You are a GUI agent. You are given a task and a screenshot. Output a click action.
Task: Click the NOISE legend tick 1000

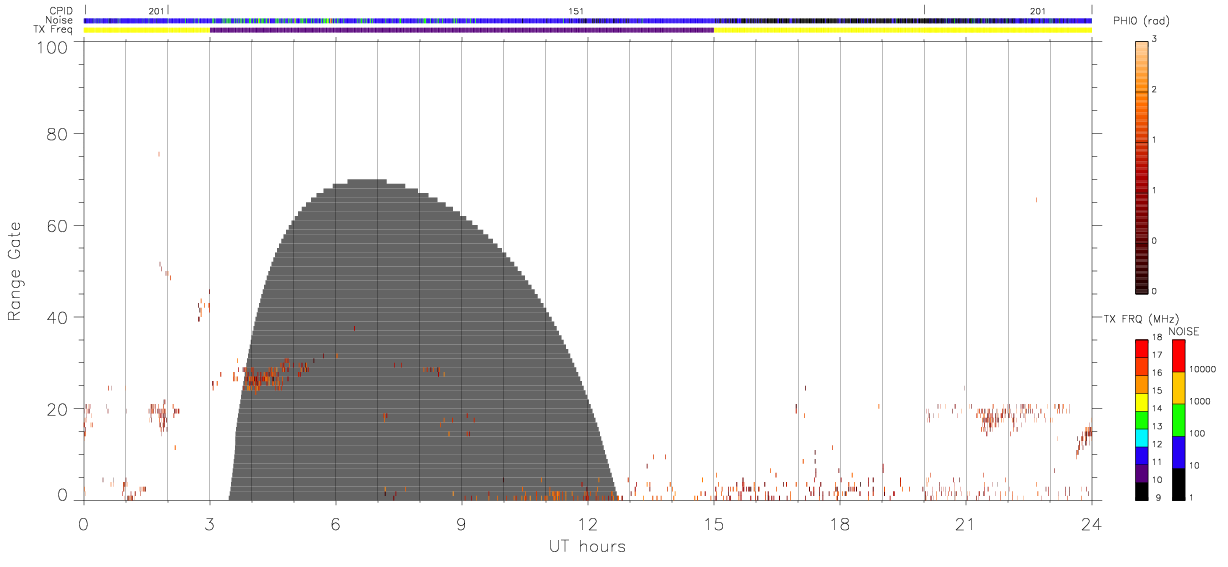point(1200,401)
